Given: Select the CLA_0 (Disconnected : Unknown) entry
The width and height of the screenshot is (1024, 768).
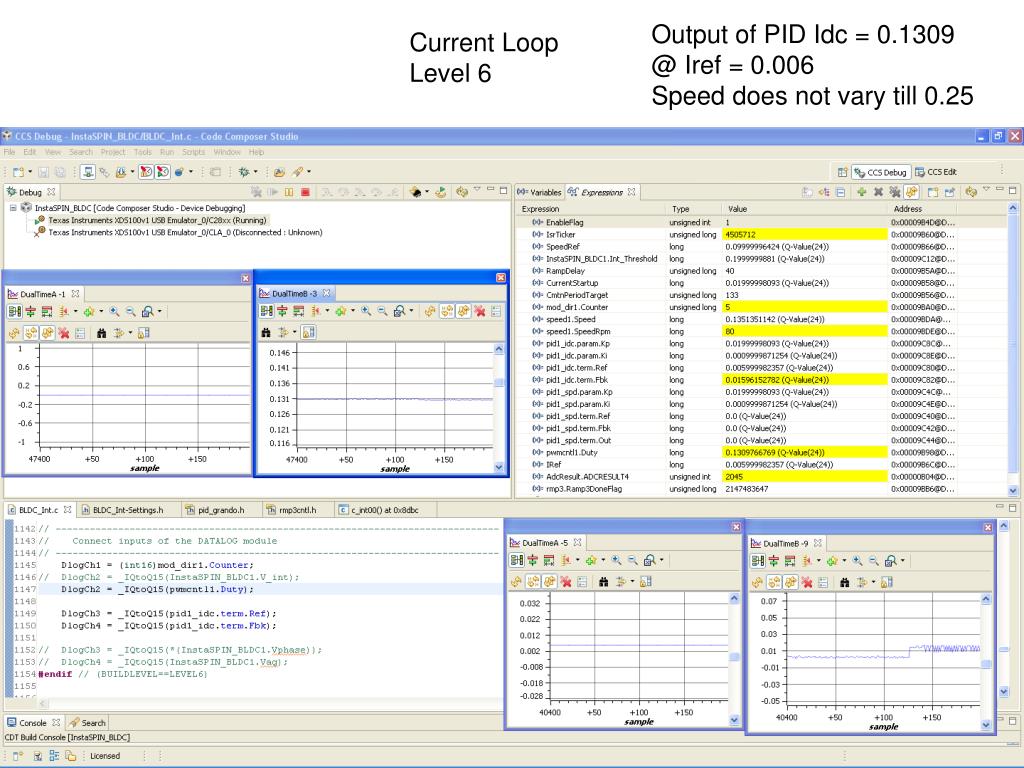Looking at the screenshot, I should (x=178, y=232).
